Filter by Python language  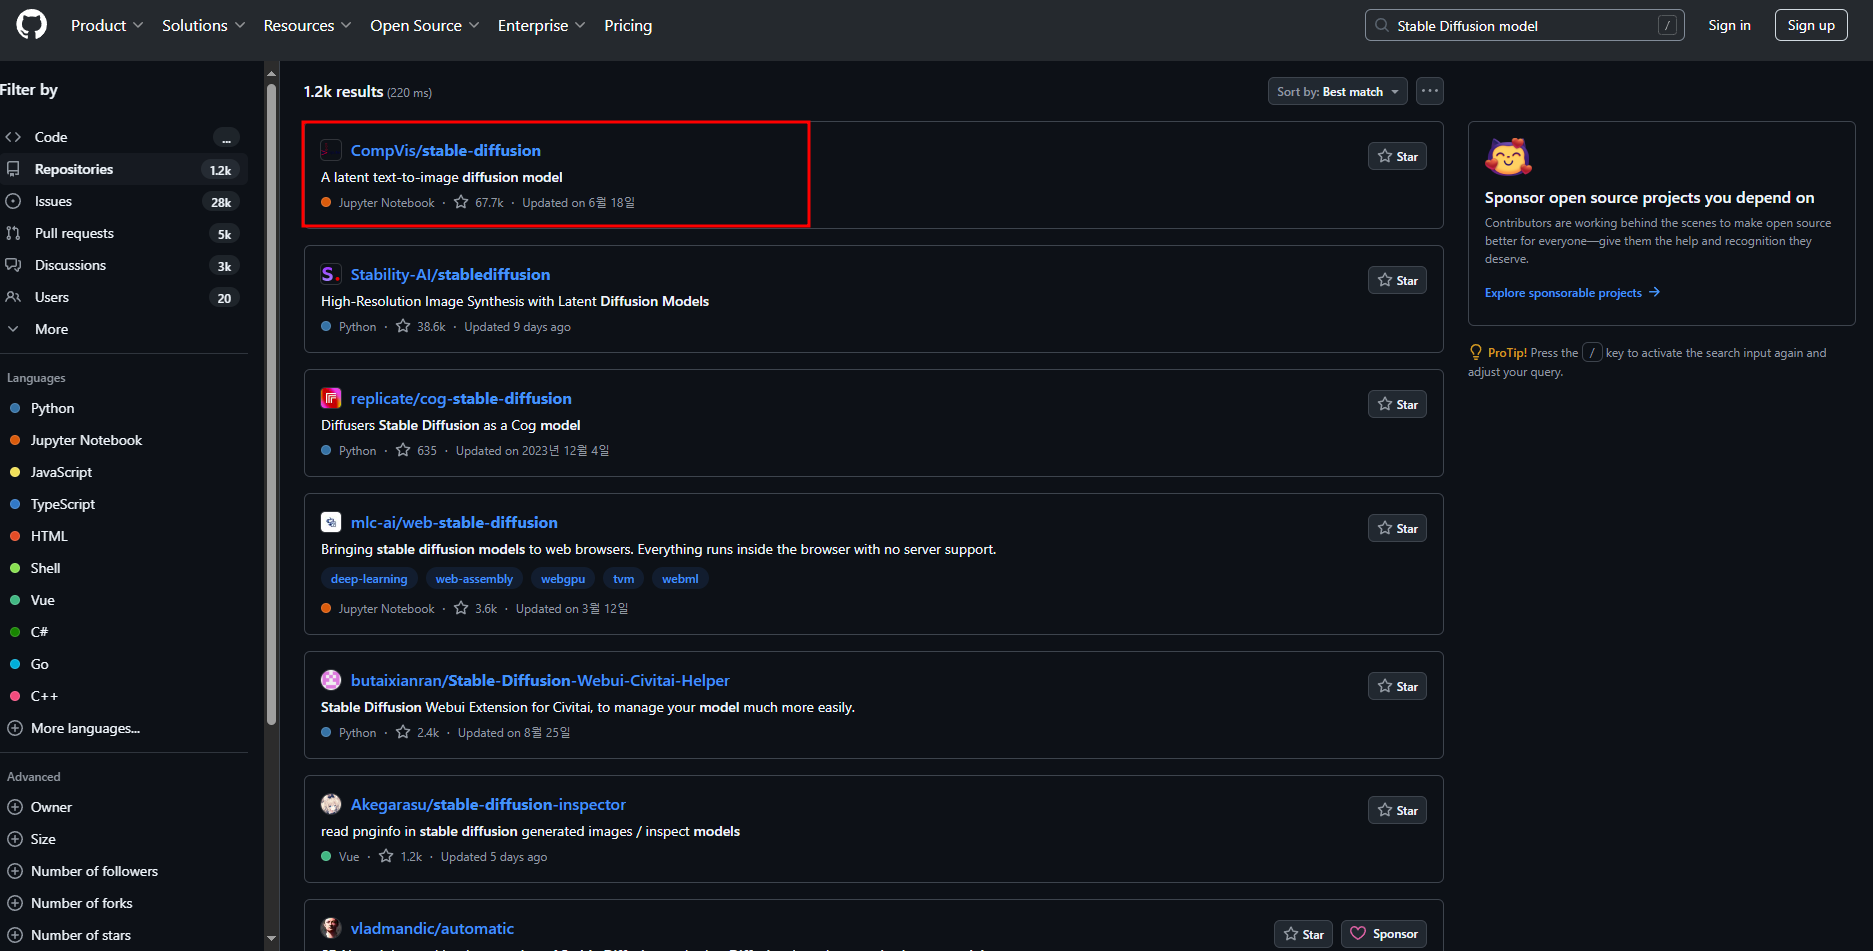pos(52,408)
